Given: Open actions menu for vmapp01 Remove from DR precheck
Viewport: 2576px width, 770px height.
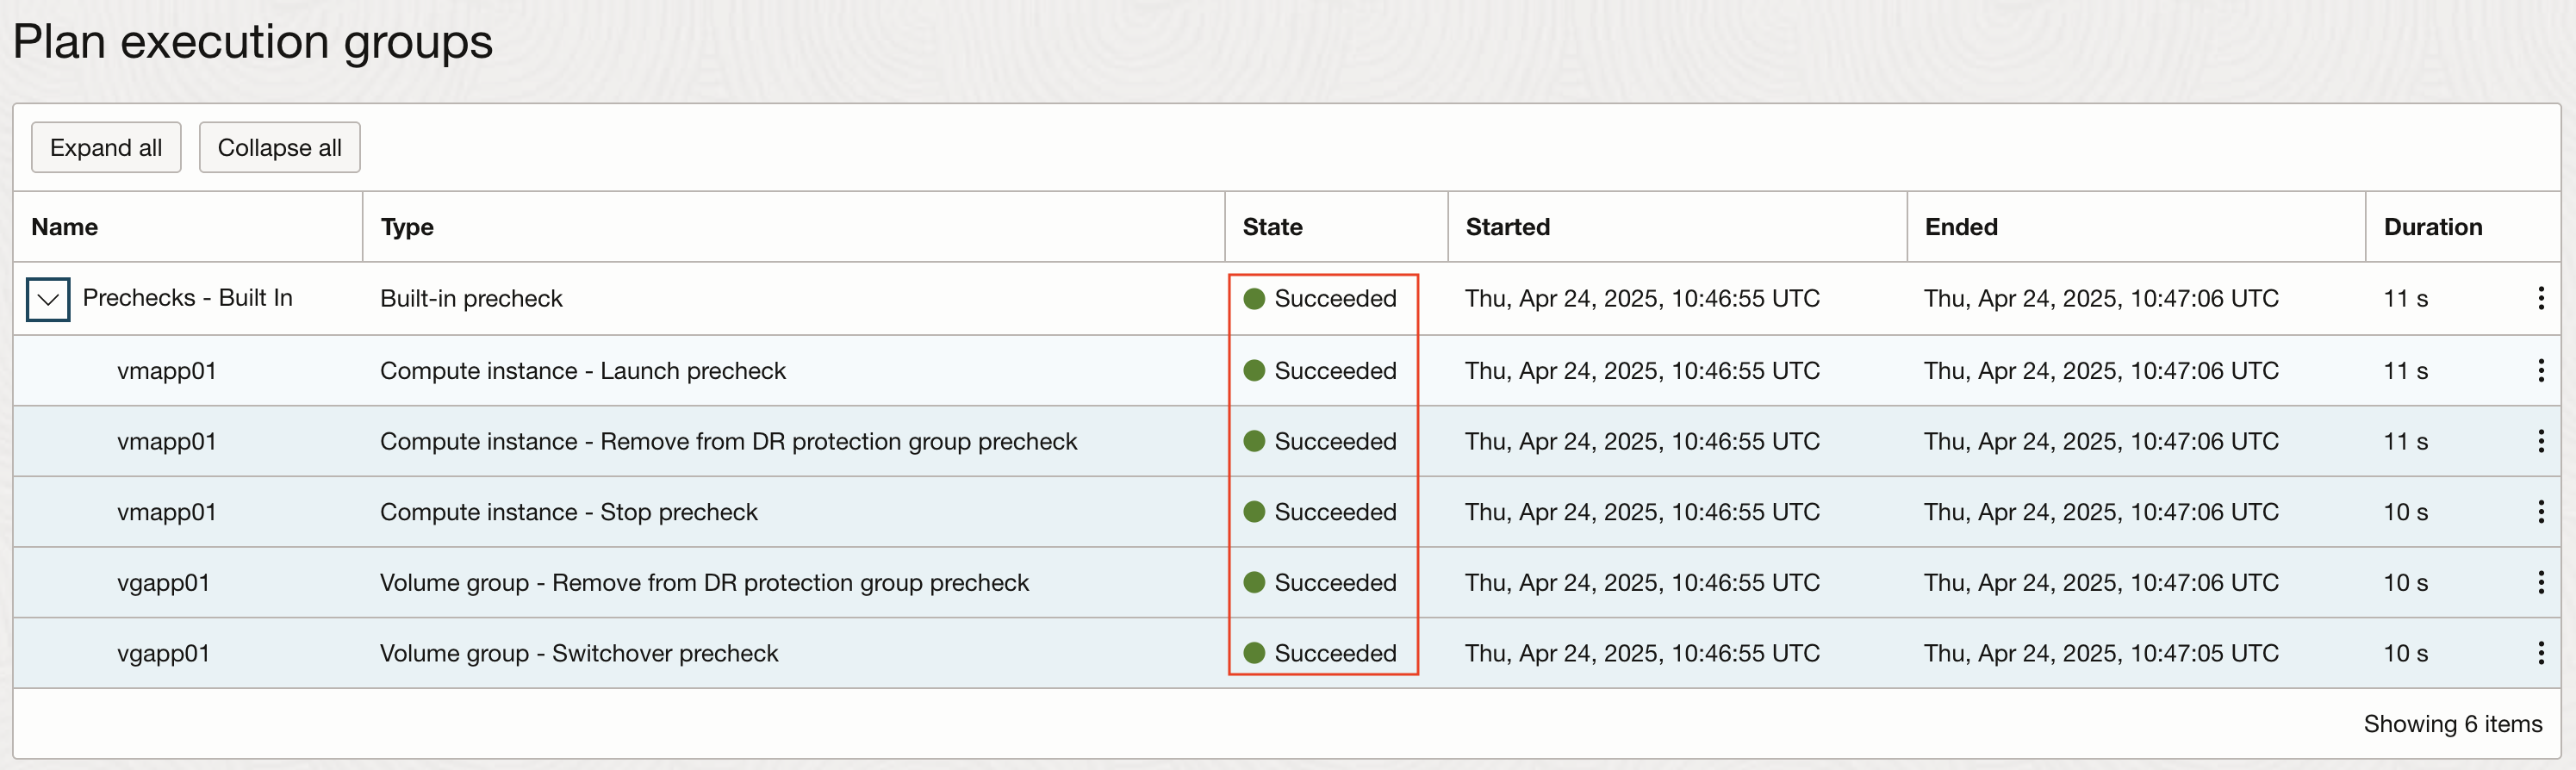Looking at the screenshot, I should [x=2541, y=441].
